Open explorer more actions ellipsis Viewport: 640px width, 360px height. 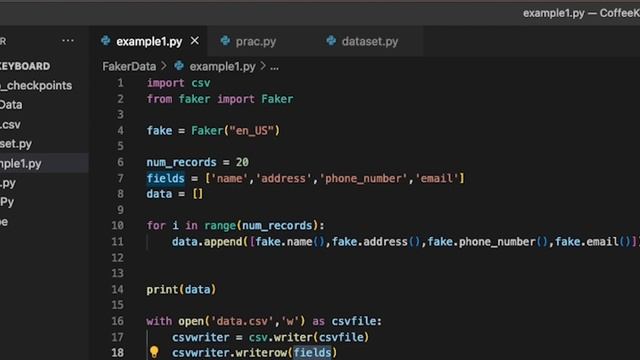(68, 40)
